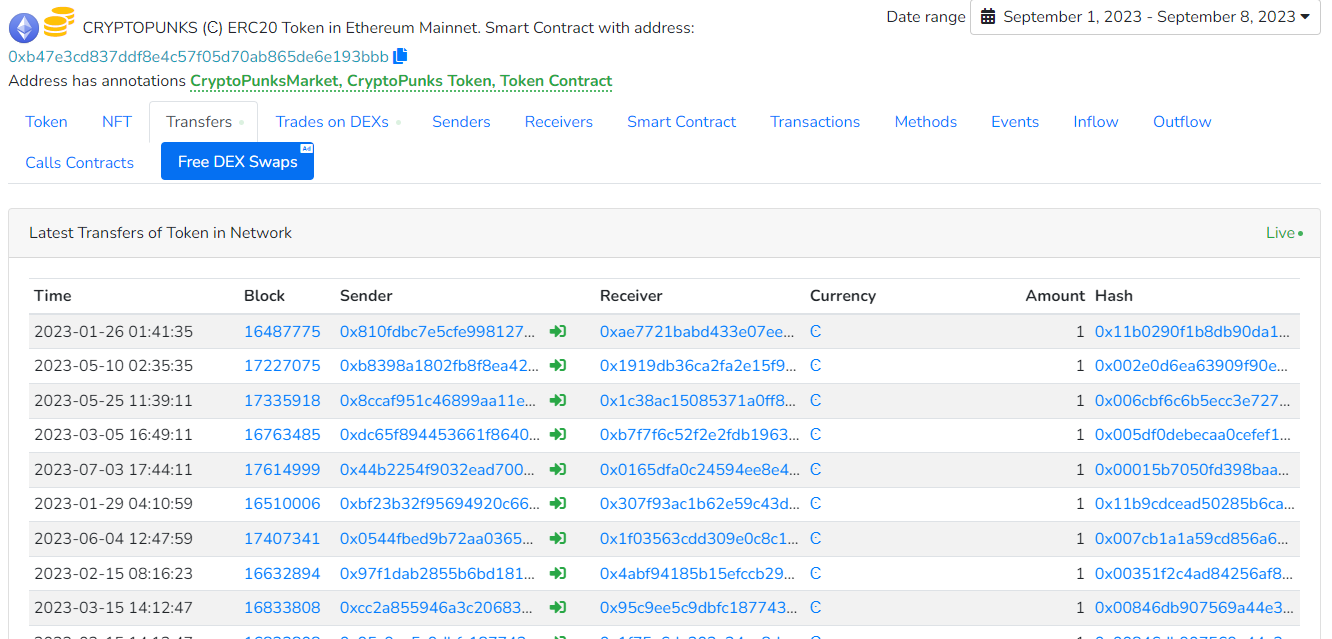Open the Calls Contracts tab
Image resolution: width=1332 pixels, height=639 pixels.
(x=80, y=163)
